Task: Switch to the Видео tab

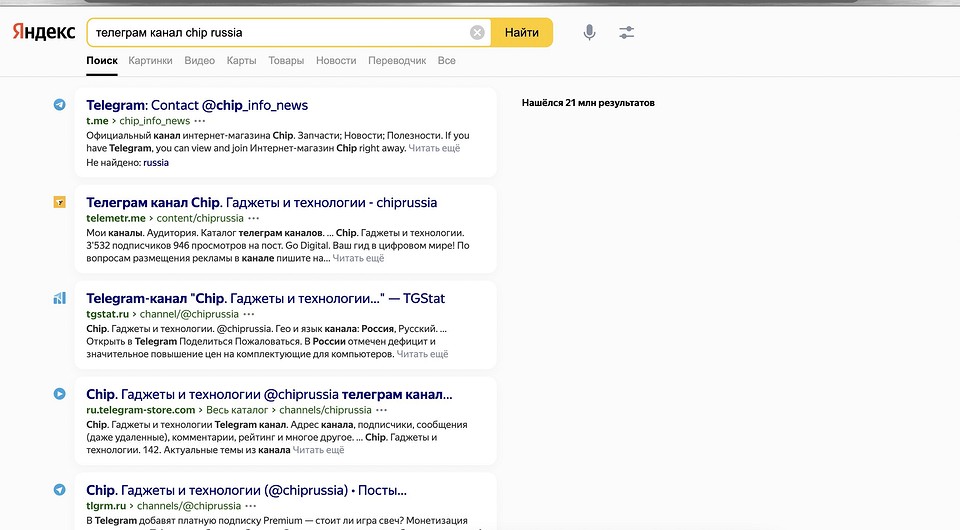Action: (x=200, y=61)
